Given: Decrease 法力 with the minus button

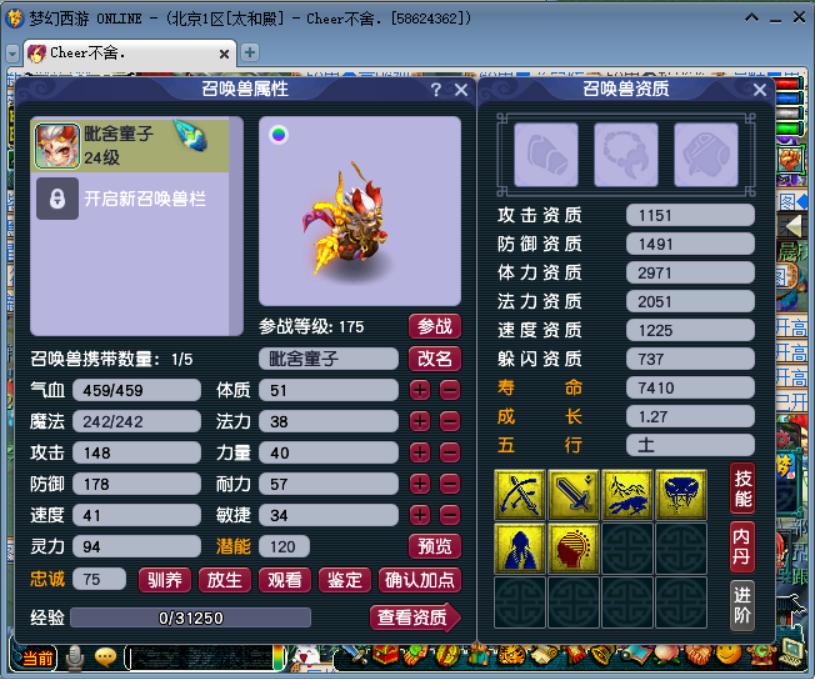Looking at the screenshot, I should (450, 421).
